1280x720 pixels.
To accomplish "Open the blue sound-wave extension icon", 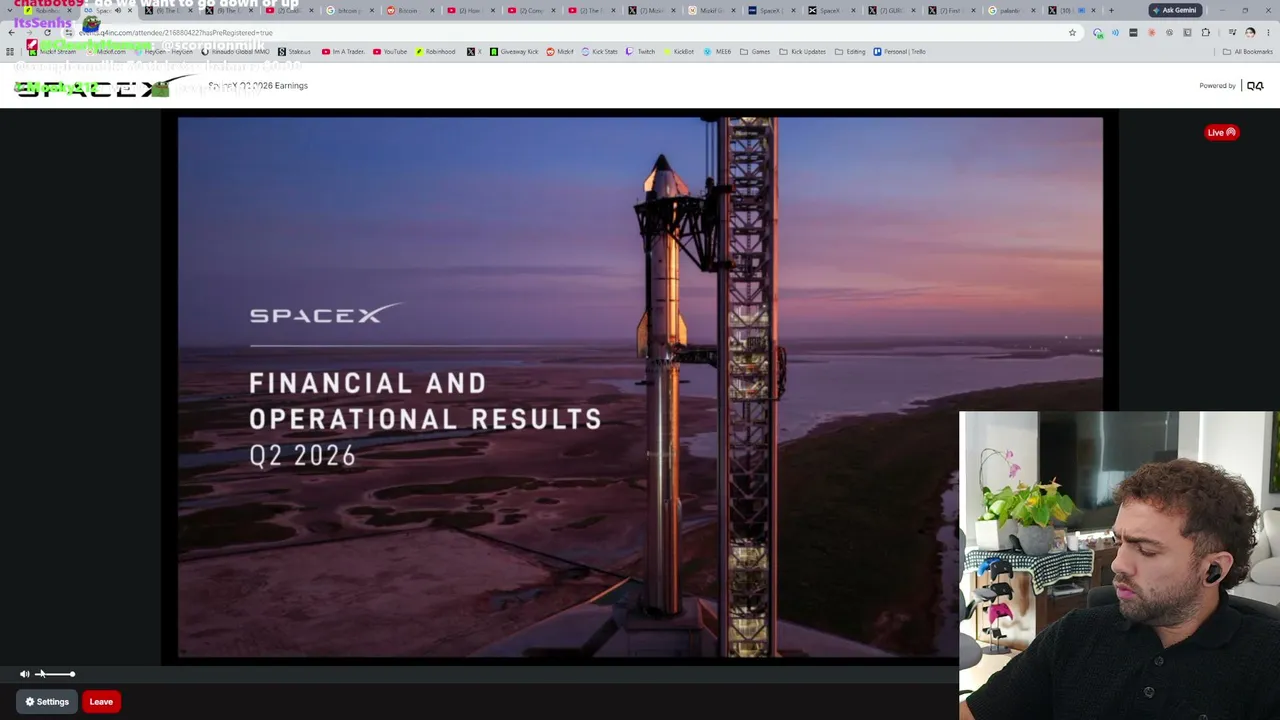I will [x=1115, y=33].
